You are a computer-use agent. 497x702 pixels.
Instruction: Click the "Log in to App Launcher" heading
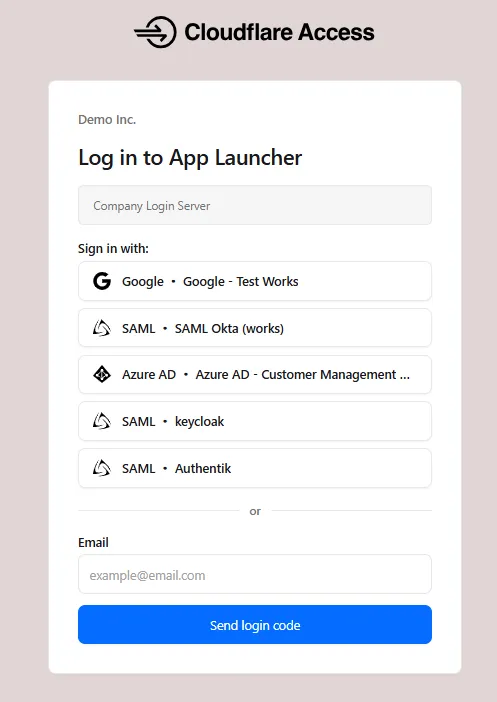(x=190, y=158)
